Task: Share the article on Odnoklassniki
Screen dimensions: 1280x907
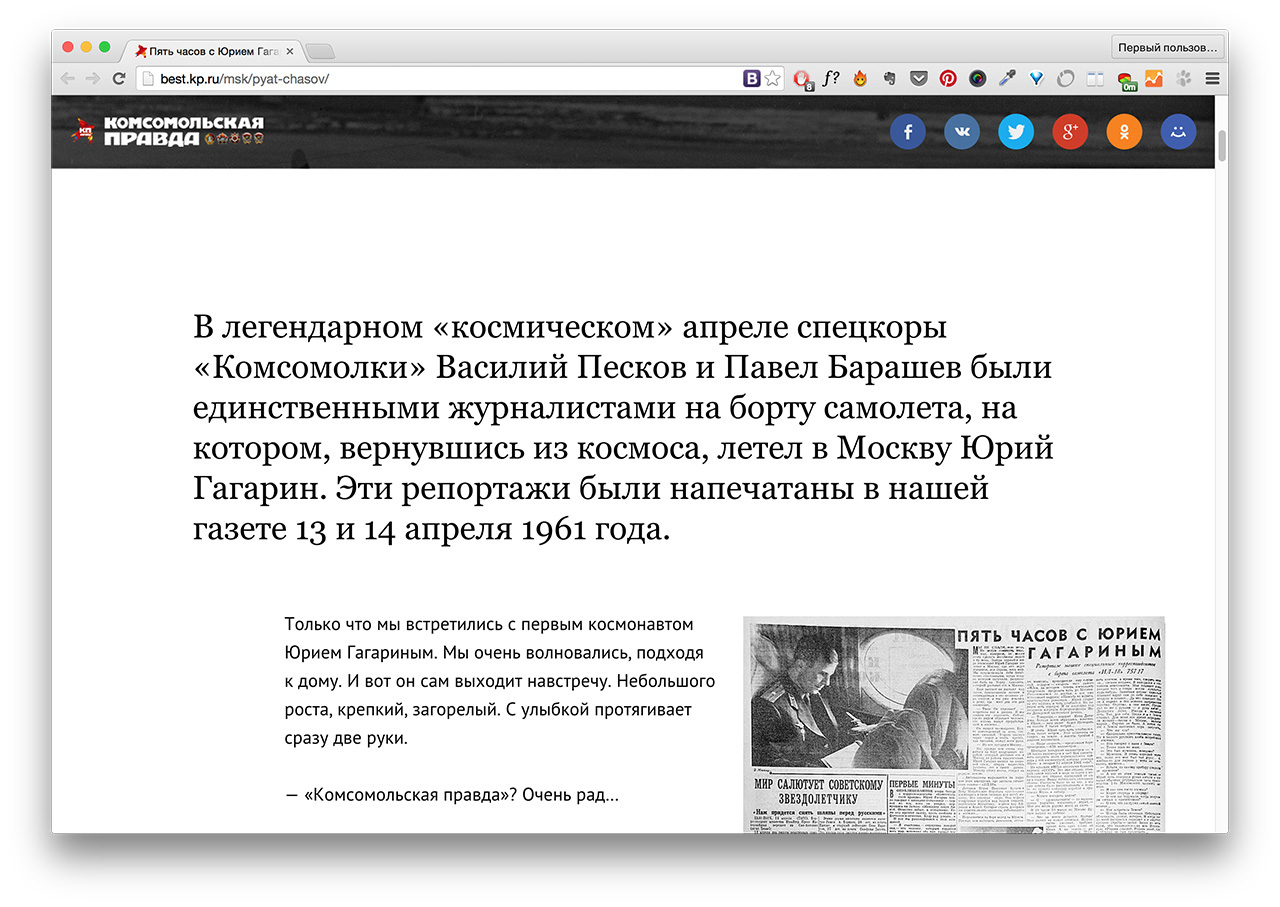Action: point(1124,132)
